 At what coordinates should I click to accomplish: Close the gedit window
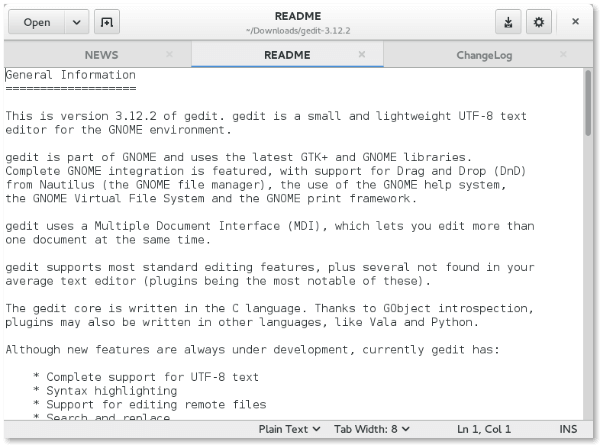[x=575, y=21]
